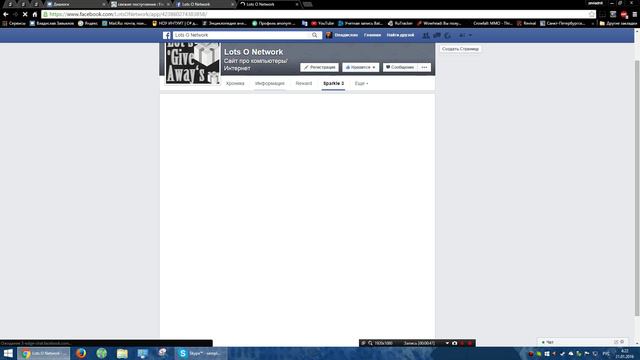Click the Регистрация button on the page
This screenshot has height=360, width=640.
pyautogui.click(x=320, y=67)
